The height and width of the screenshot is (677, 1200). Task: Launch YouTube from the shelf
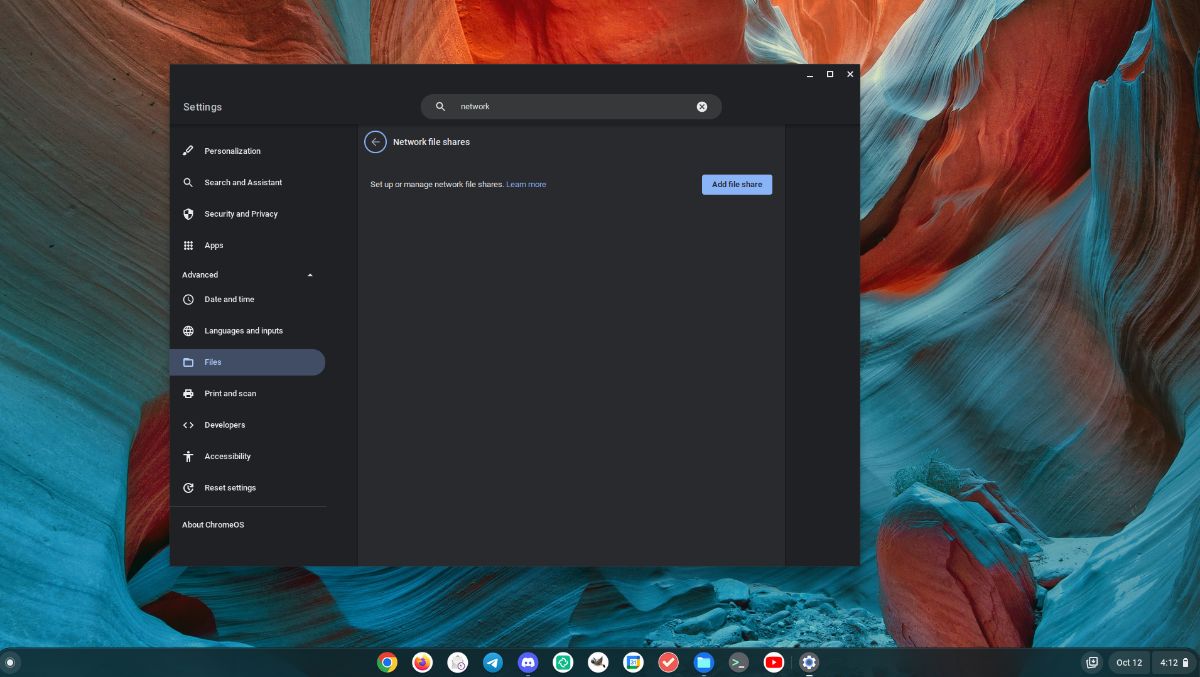pyautogui.click(x=773, y=662)
